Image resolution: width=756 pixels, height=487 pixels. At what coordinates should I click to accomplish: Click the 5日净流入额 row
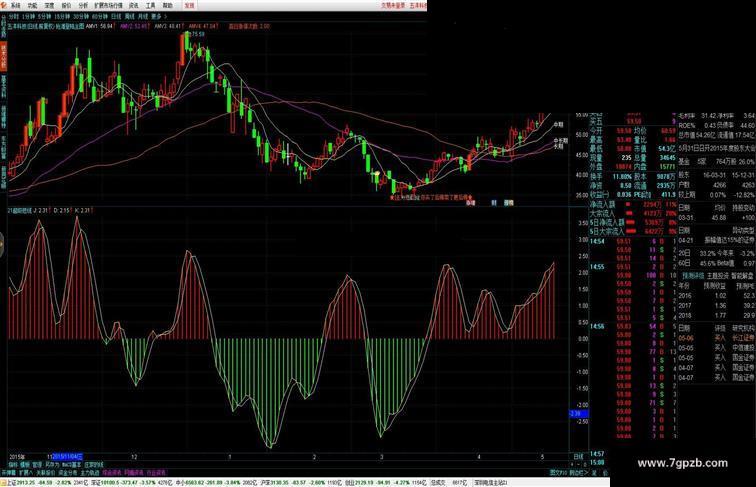633,222
